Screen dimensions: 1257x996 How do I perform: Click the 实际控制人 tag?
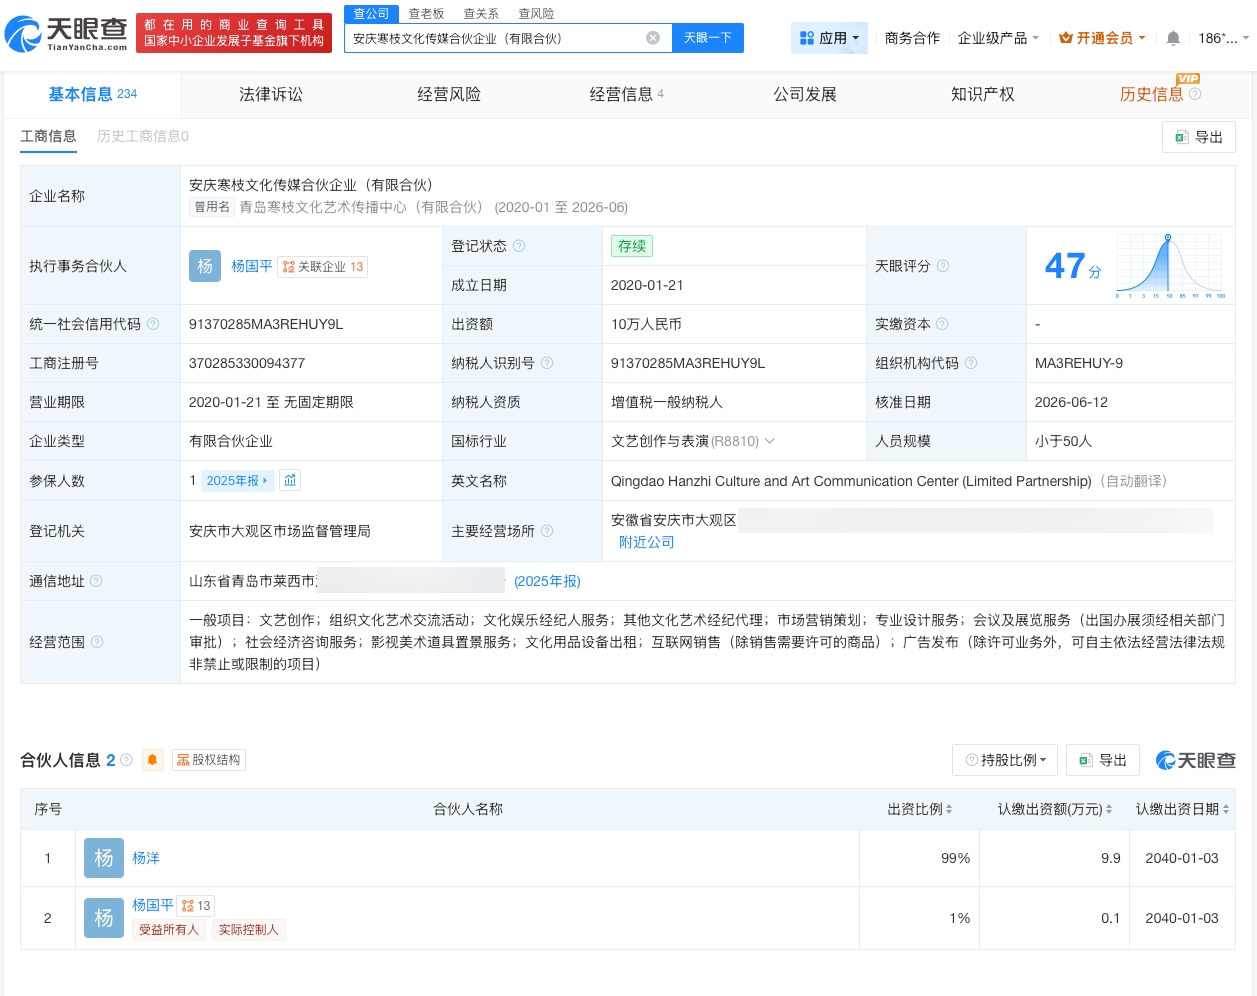tap(249, 930)
